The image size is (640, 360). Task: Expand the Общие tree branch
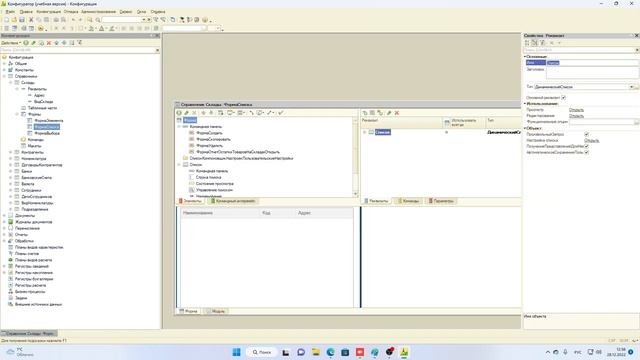click(4, 64)
